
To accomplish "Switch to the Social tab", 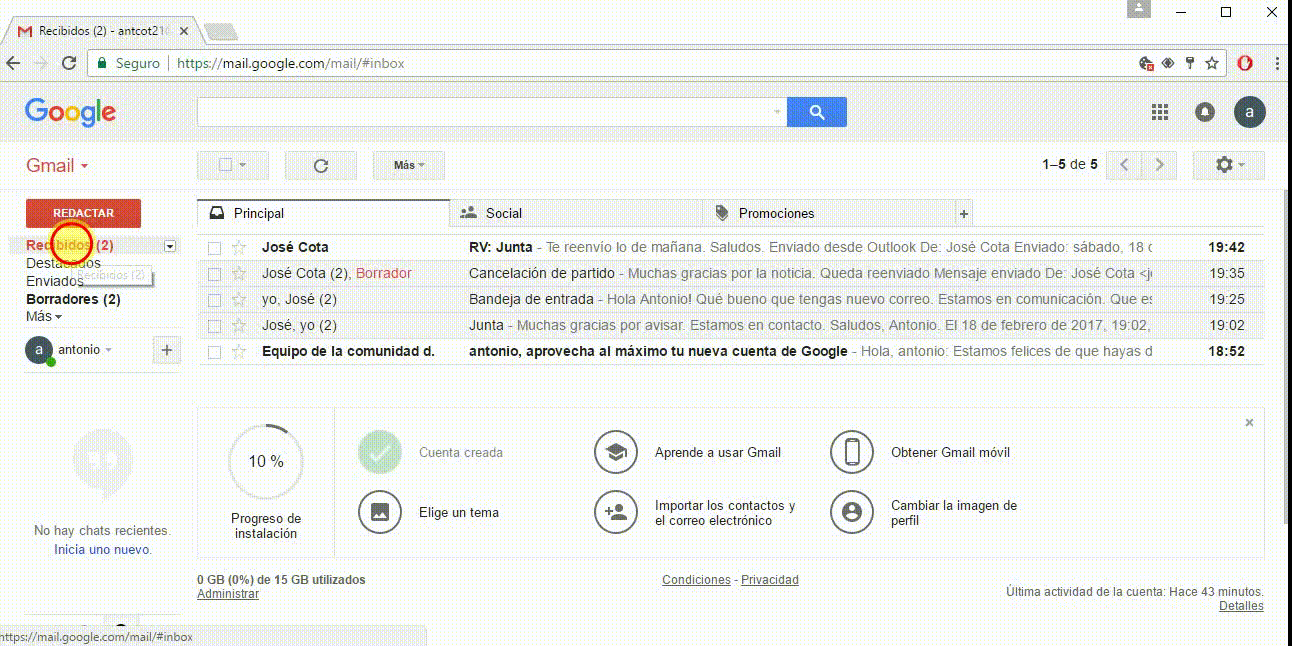I will 577,213.
